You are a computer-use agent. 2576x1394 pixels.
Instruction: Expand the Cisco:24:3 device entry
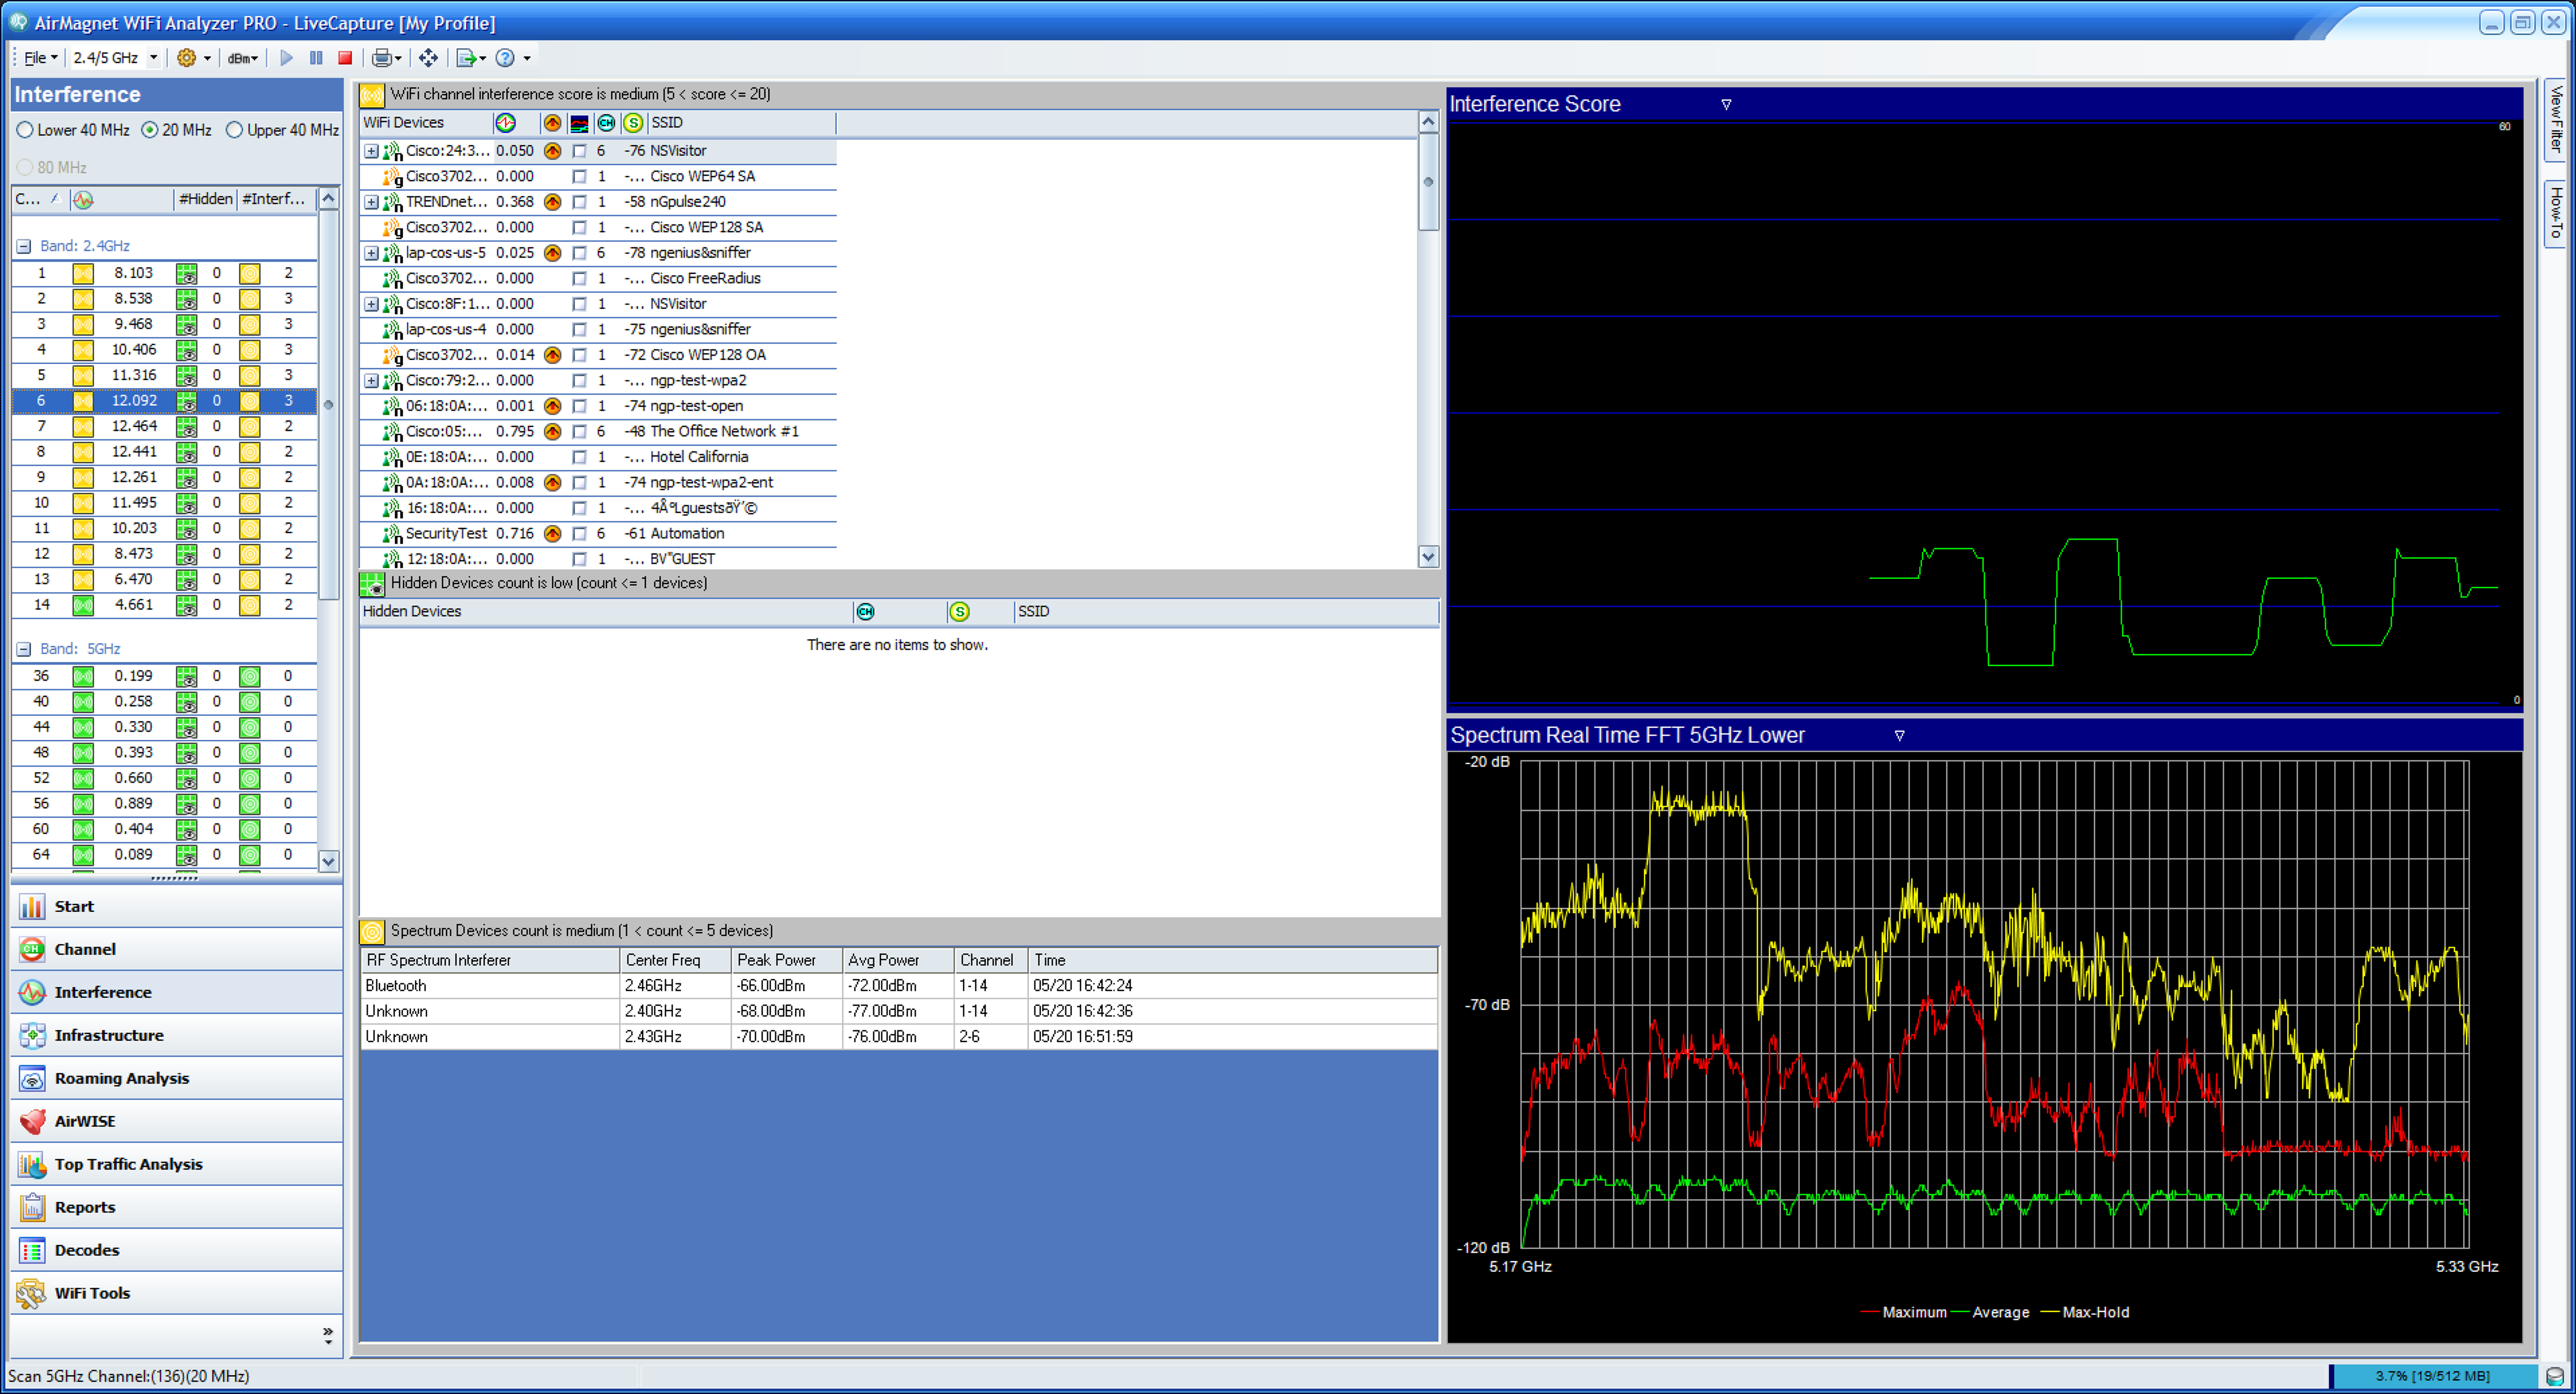pos(371,151)
